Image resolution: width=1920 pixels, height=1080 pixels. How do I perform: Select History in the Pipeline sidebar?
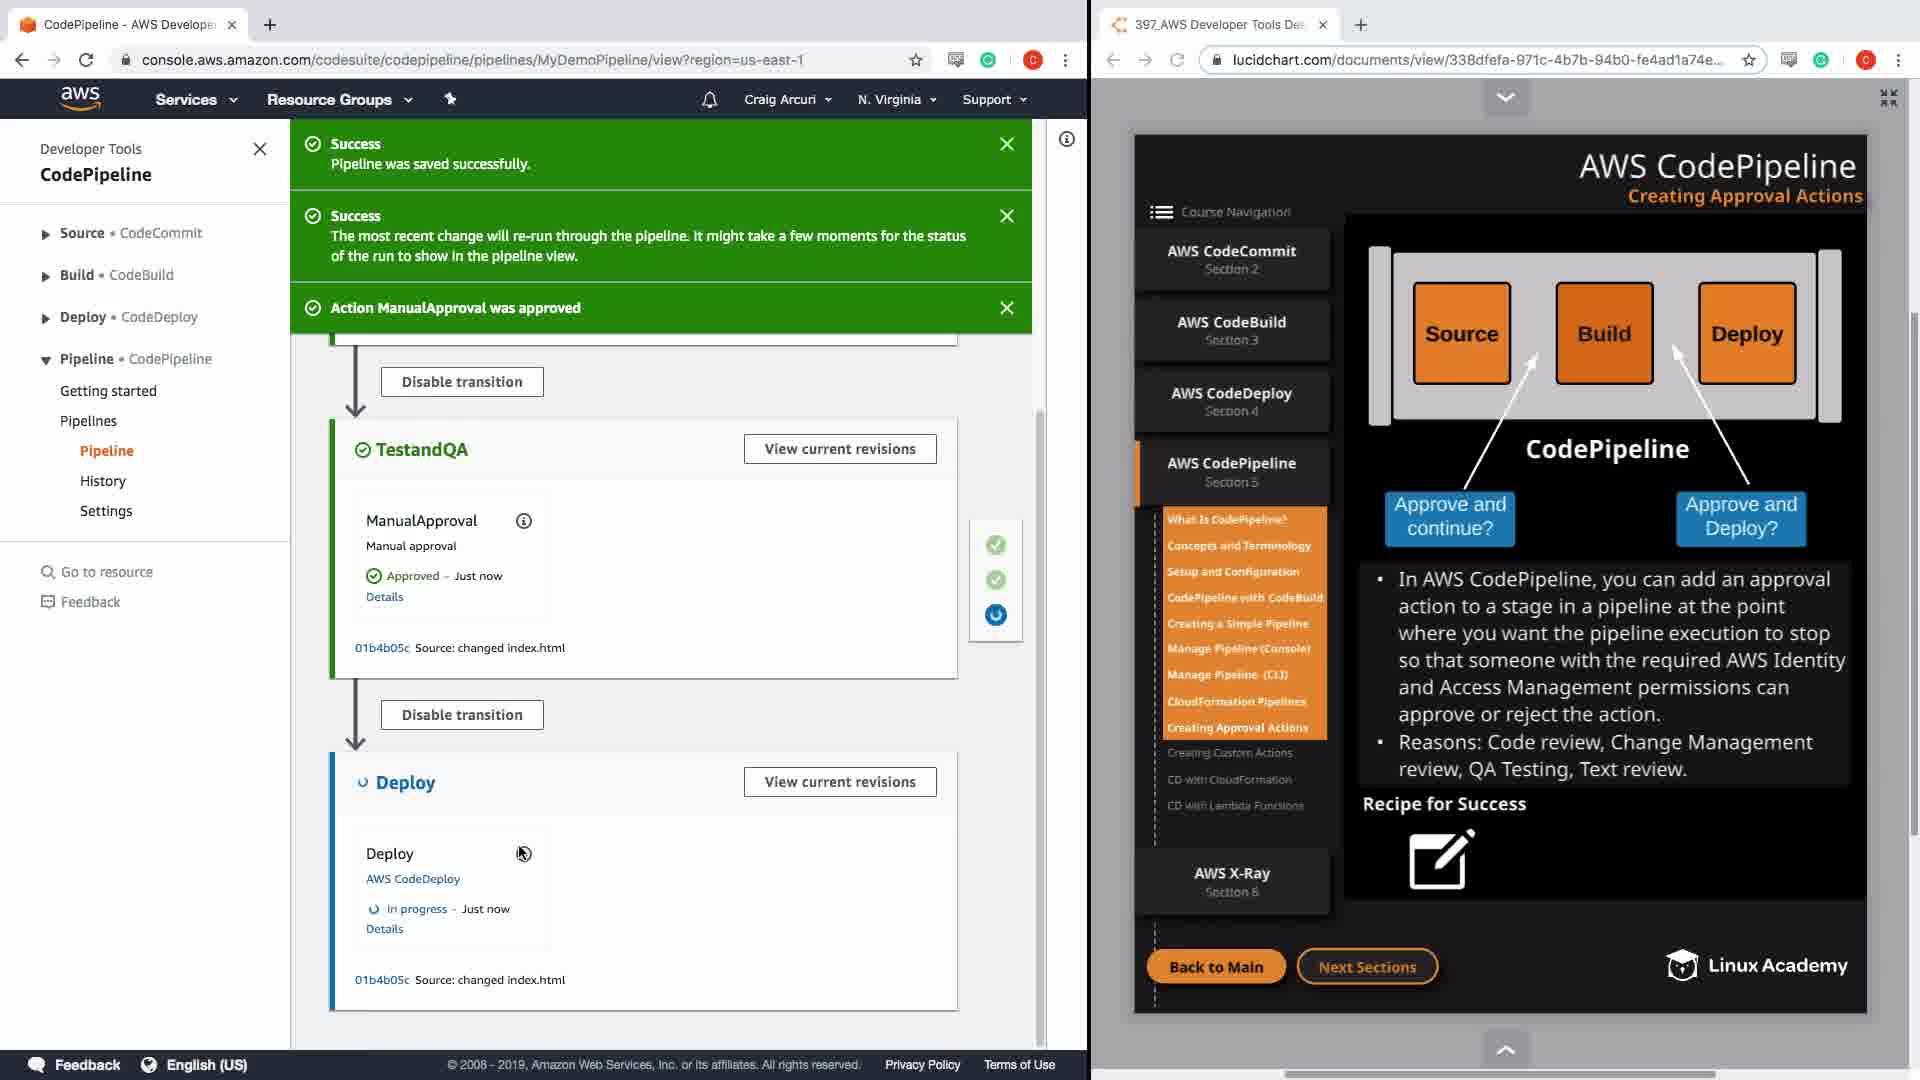tap(103, 481)
